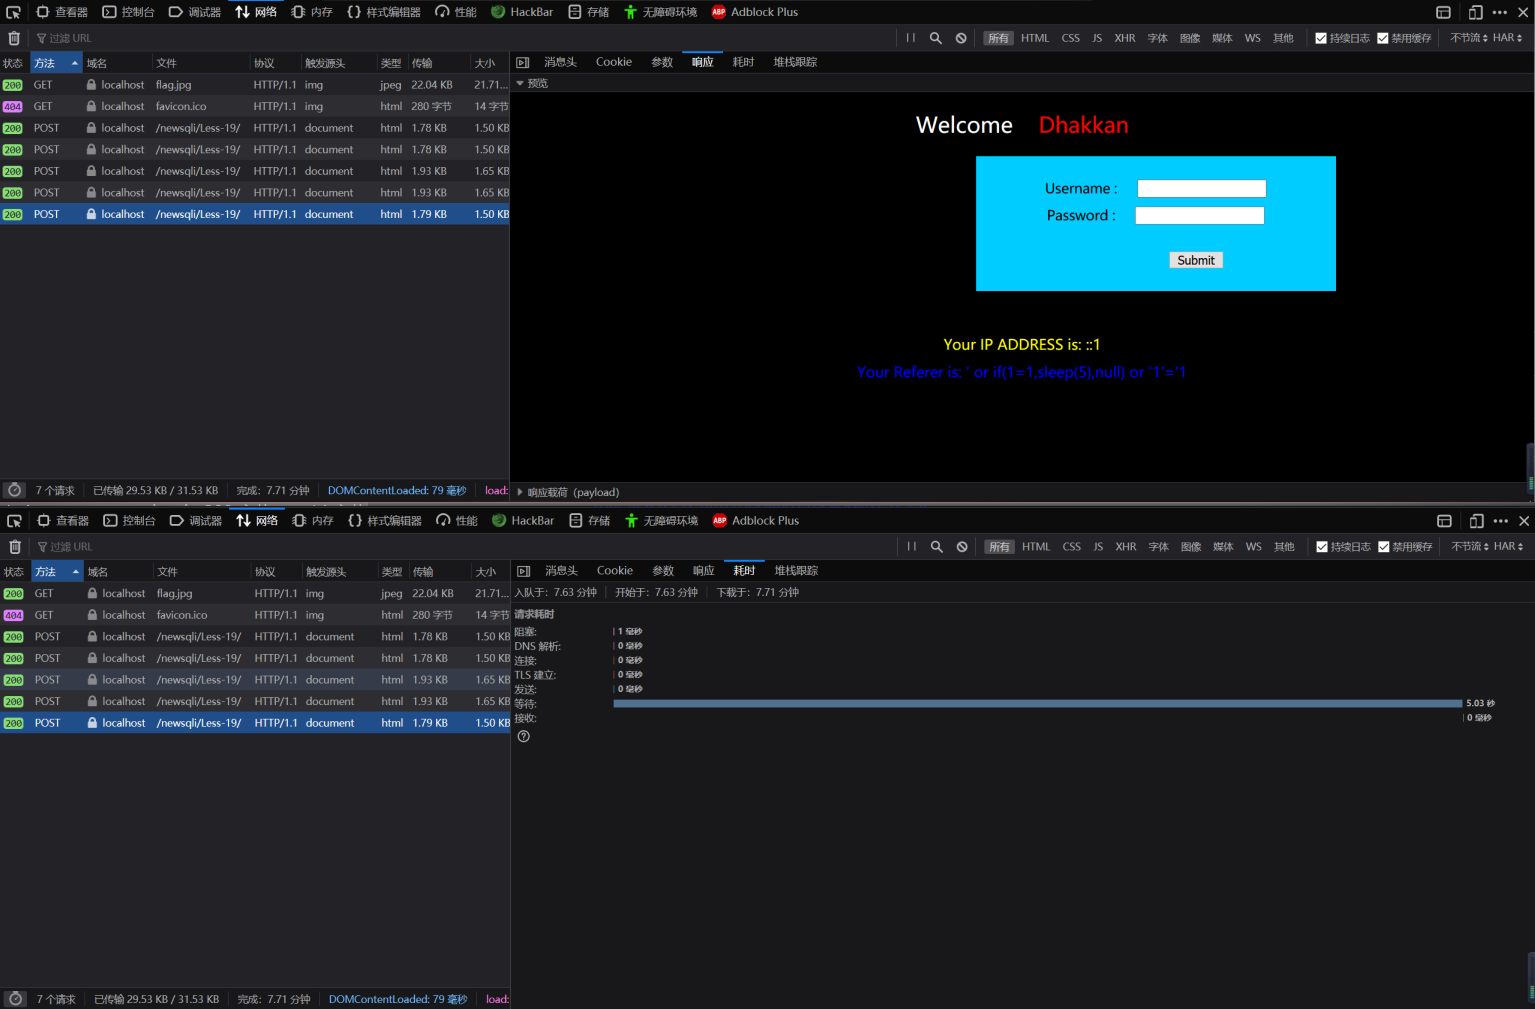Activate element picker in lower devtools toolbar
The image size is (1535, 1009).
pos(14,521)
